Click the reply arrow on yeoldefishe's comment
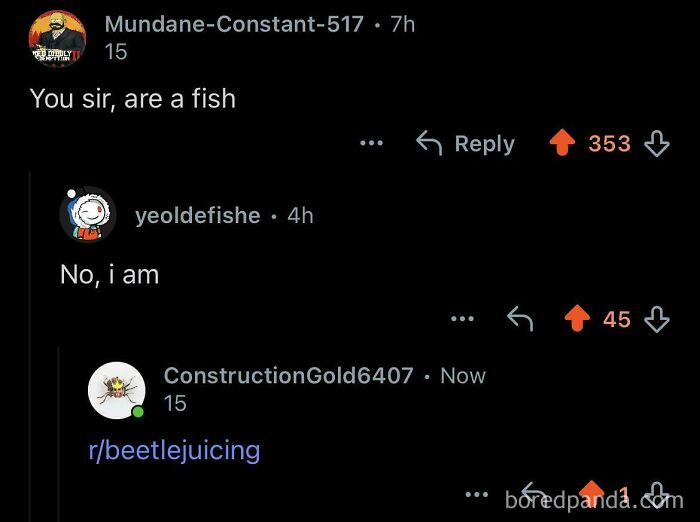 pyautogui.click(x=520, y=319)
